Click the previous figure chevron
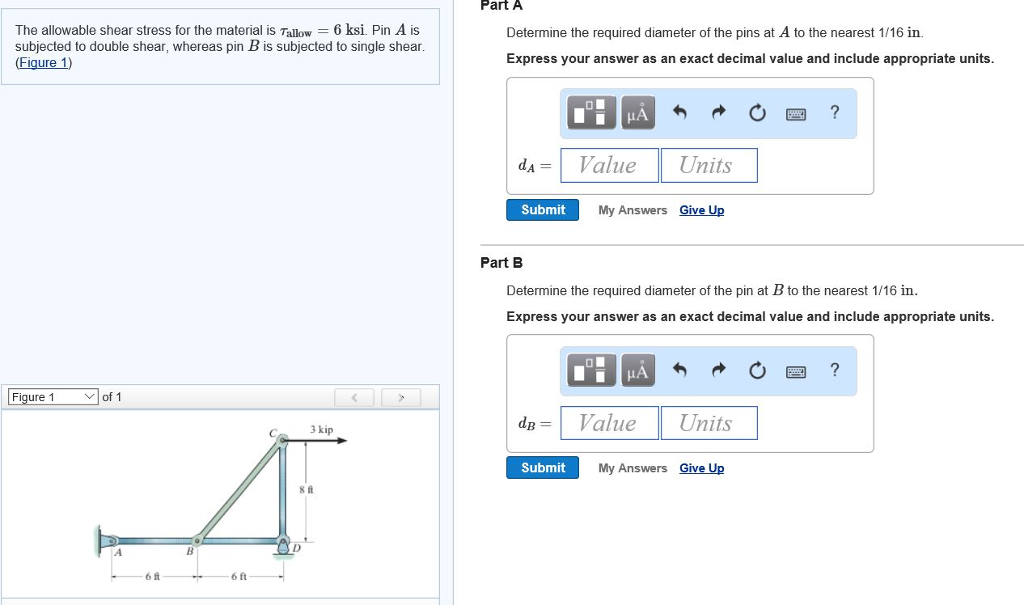 tap(355, 397)
